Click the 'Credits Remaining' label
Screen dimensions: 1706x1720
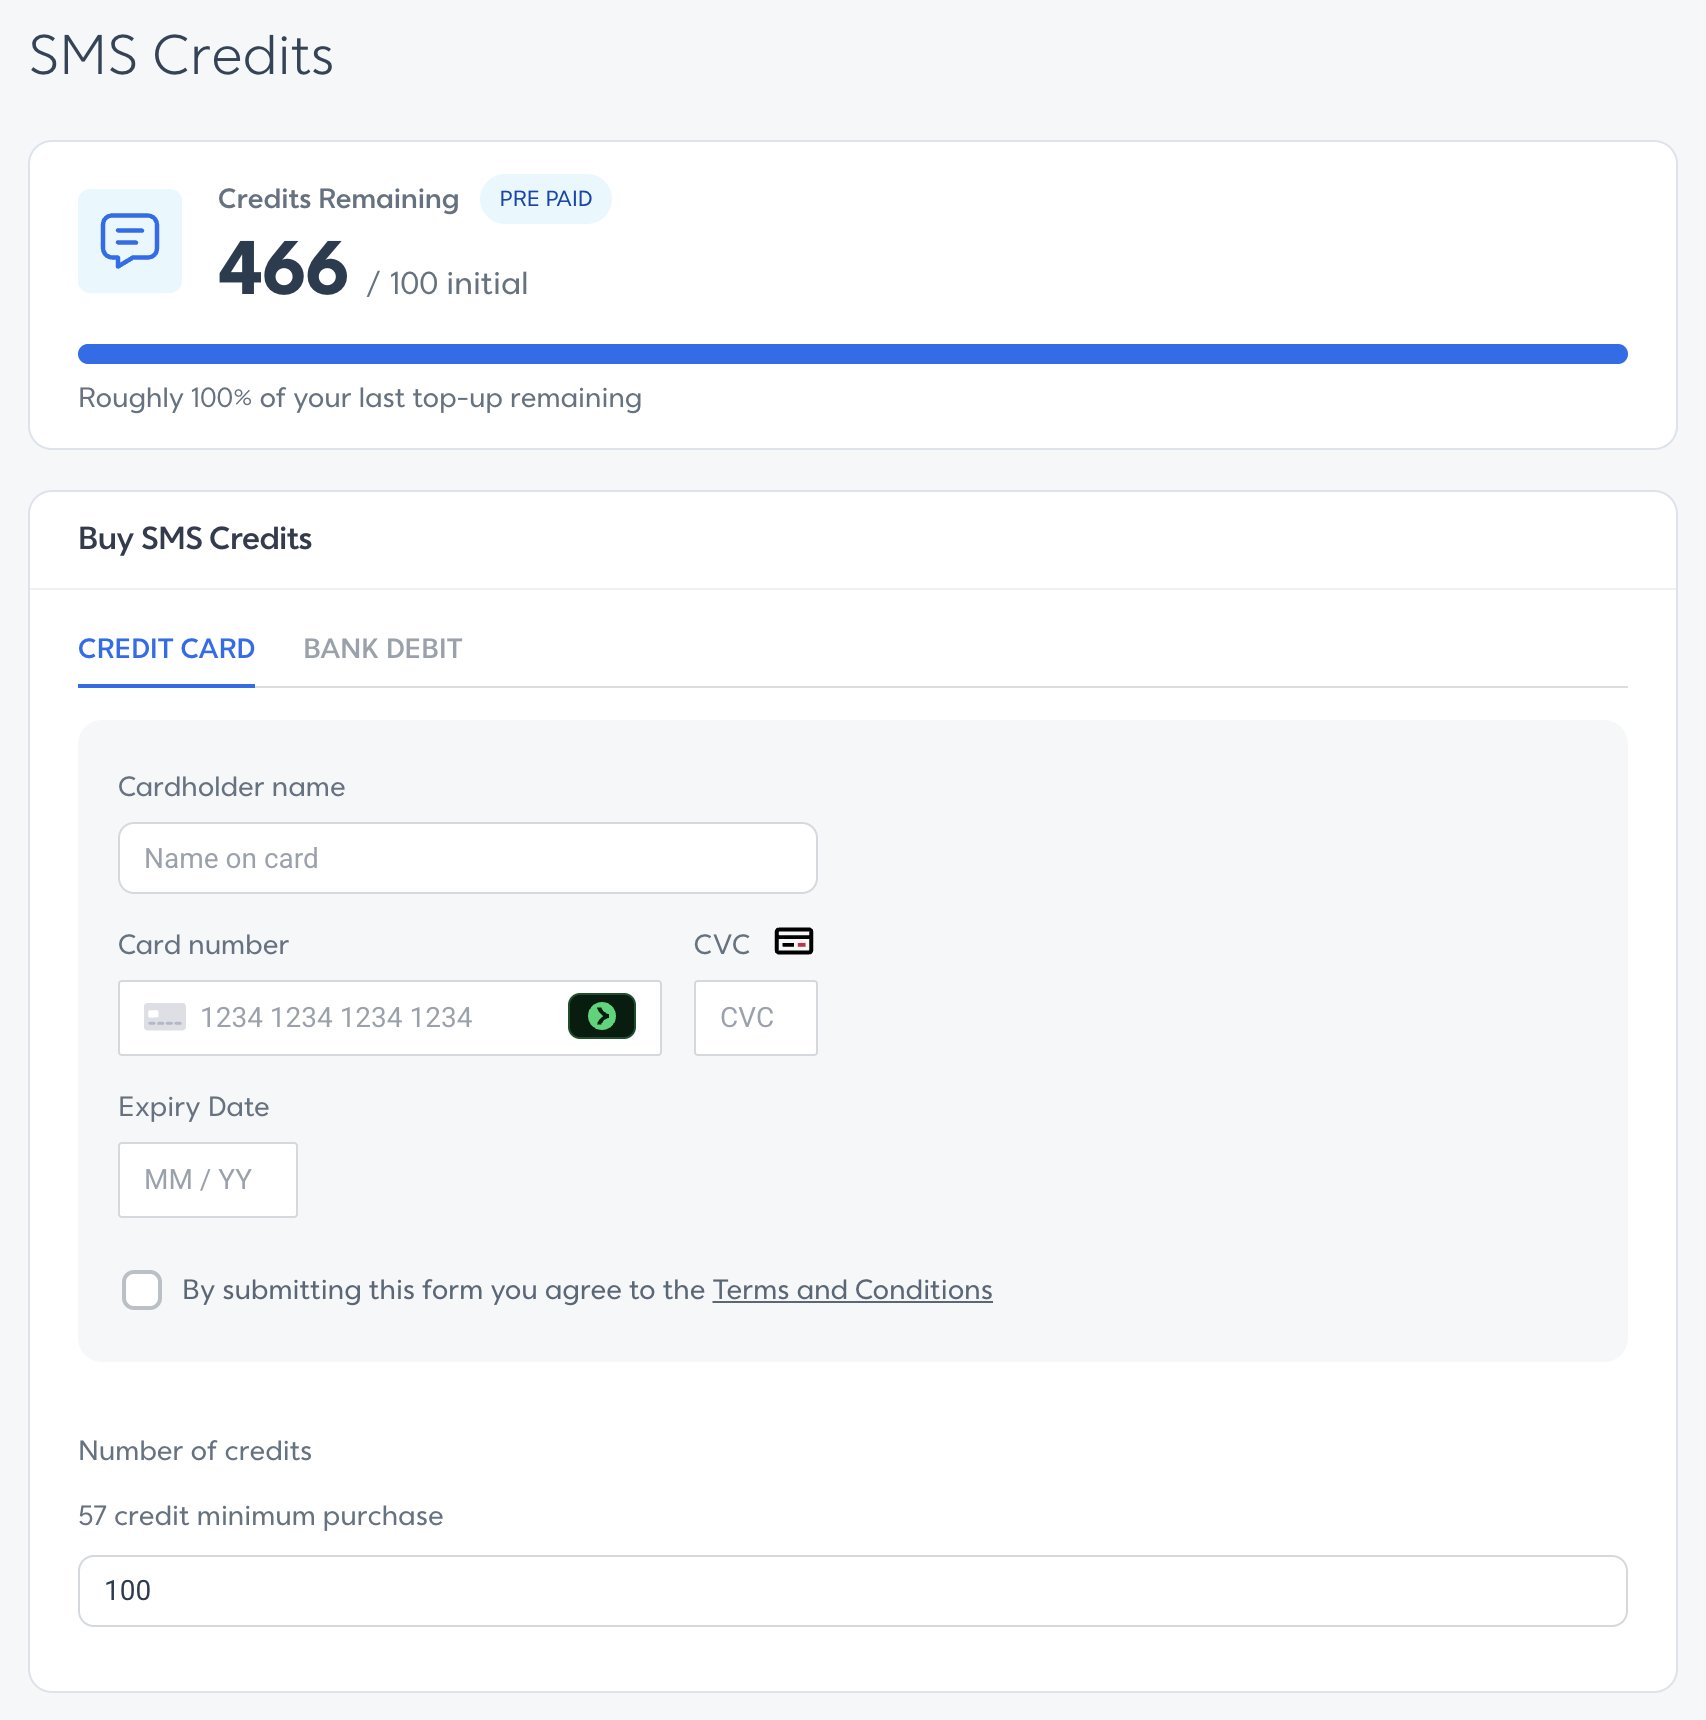pyautogui.click(x=338, y=199)
